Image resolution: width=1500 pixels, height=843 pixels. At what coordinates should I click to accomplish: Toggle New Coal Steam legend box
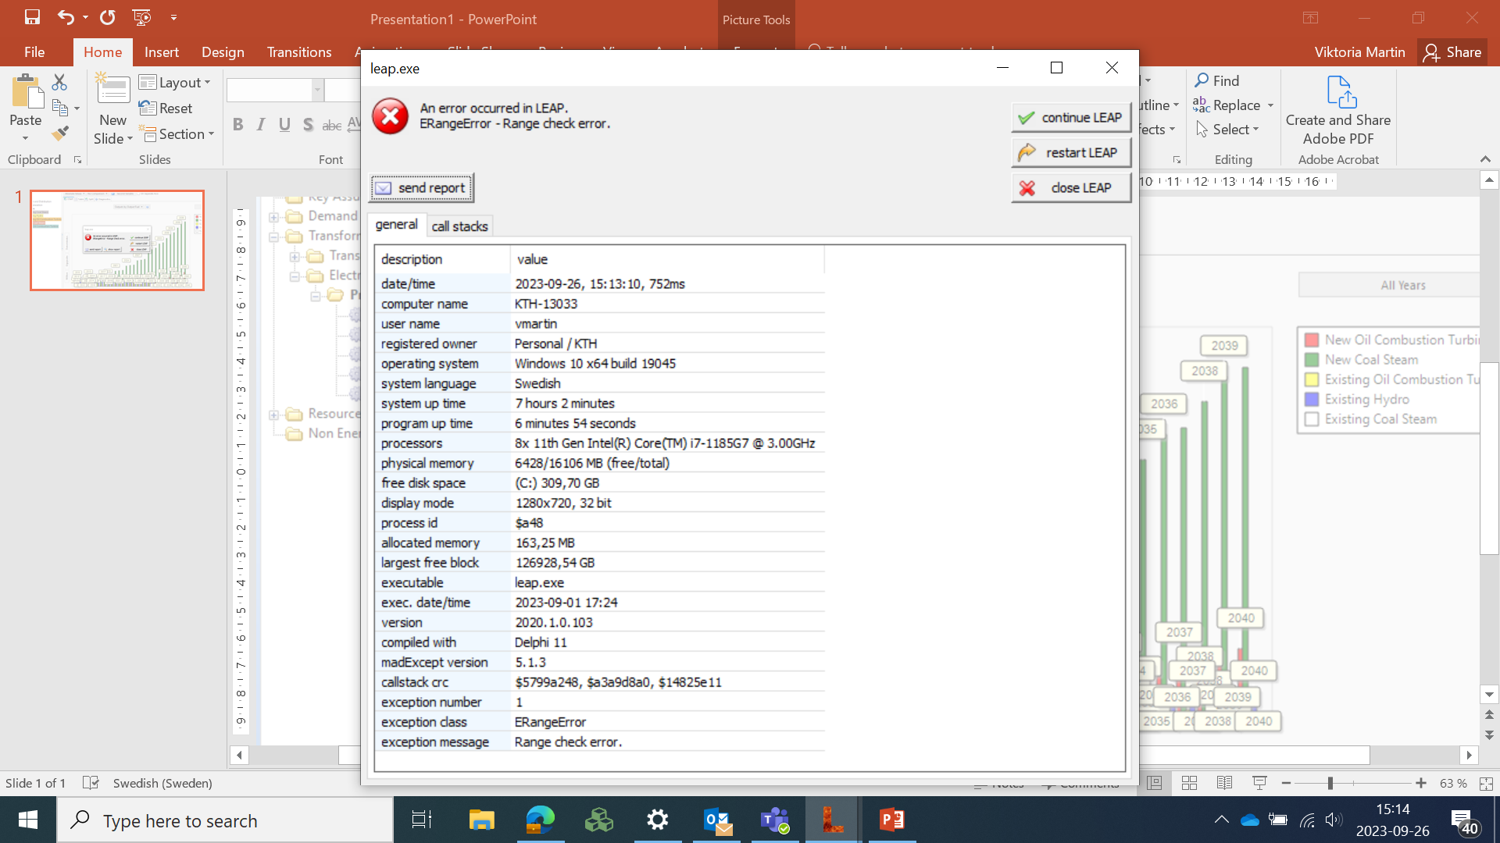pos(1312,360)
